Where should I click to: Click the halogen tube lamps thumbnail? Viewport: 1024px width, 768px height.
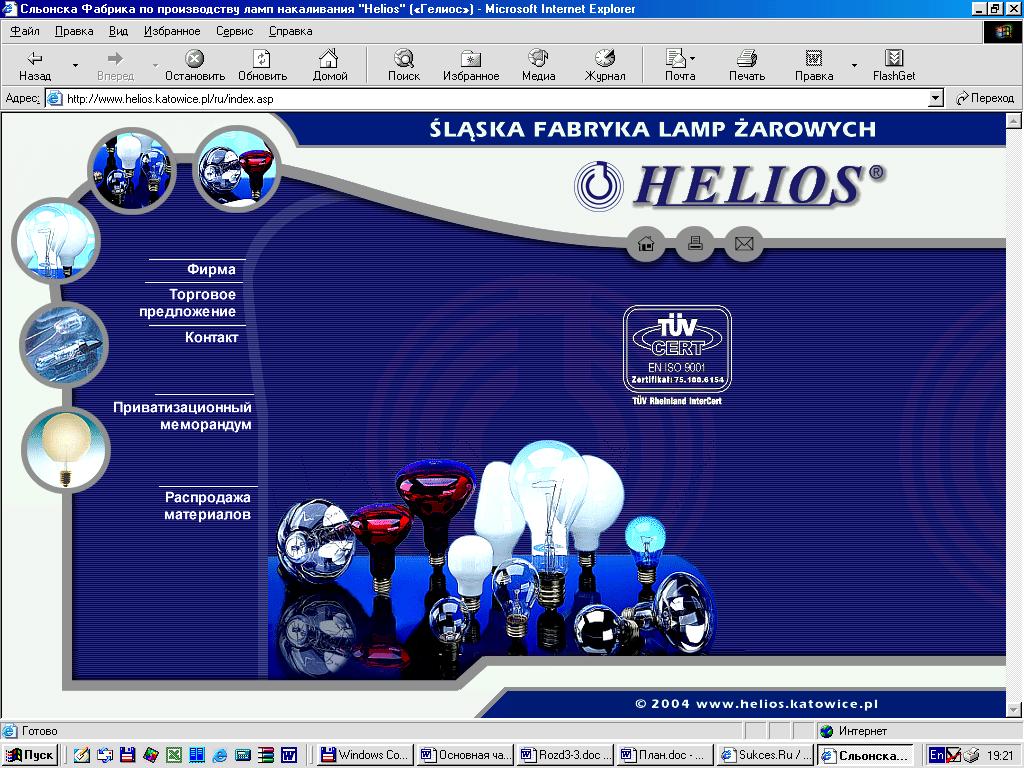63,344
